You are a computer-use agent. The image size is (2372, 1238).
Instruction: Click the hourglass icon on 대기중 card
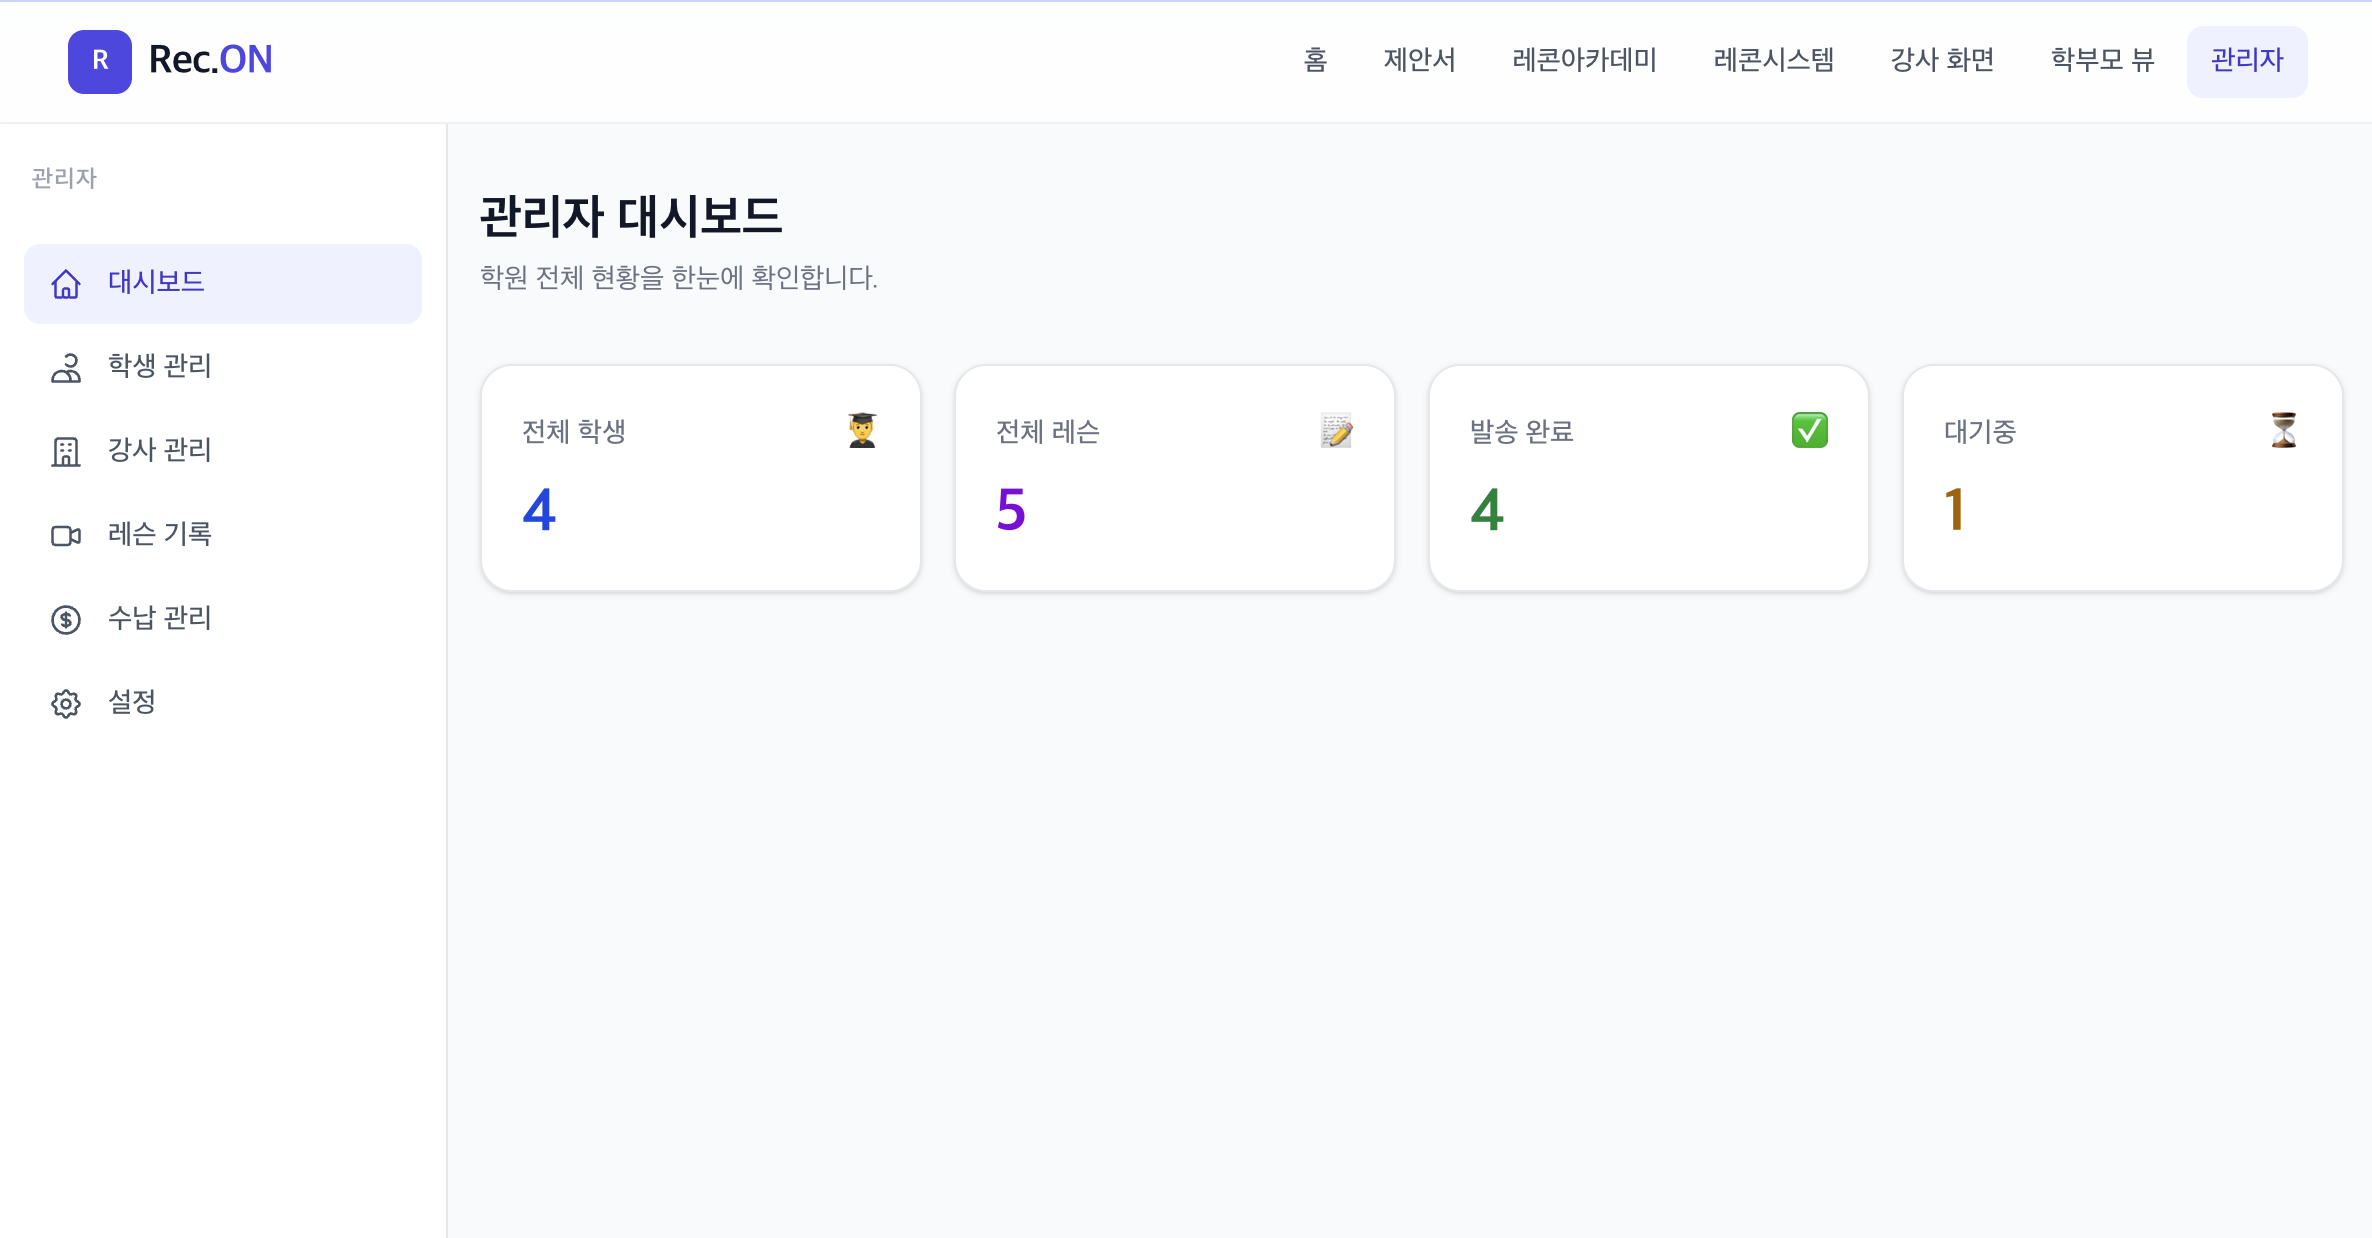click(2284, 430)
